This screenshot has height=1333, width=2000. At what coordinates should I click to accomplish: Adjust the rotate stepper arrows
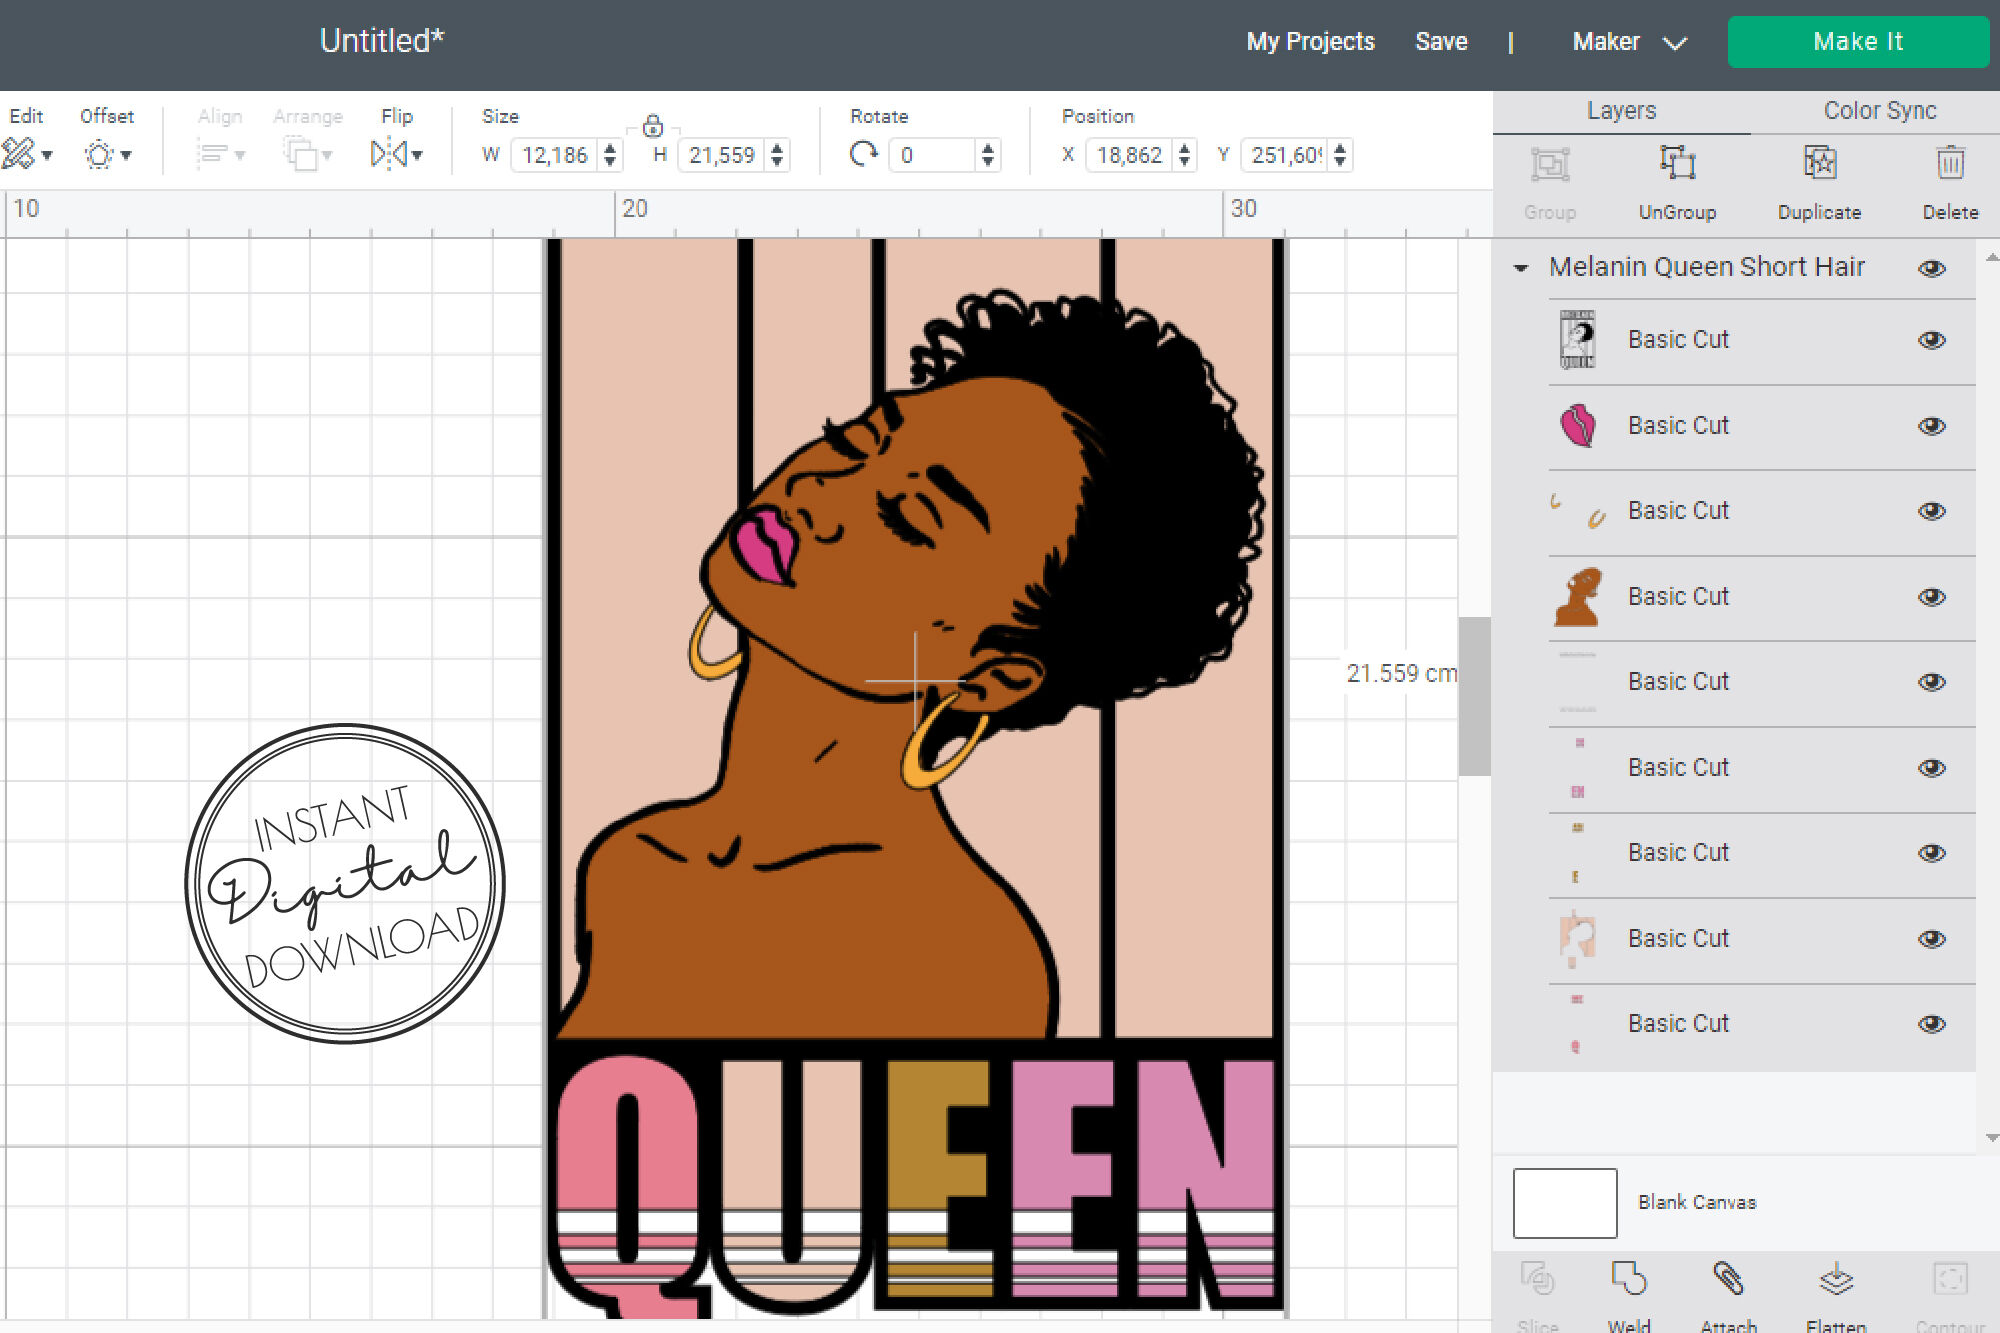(x=988, y=155)
